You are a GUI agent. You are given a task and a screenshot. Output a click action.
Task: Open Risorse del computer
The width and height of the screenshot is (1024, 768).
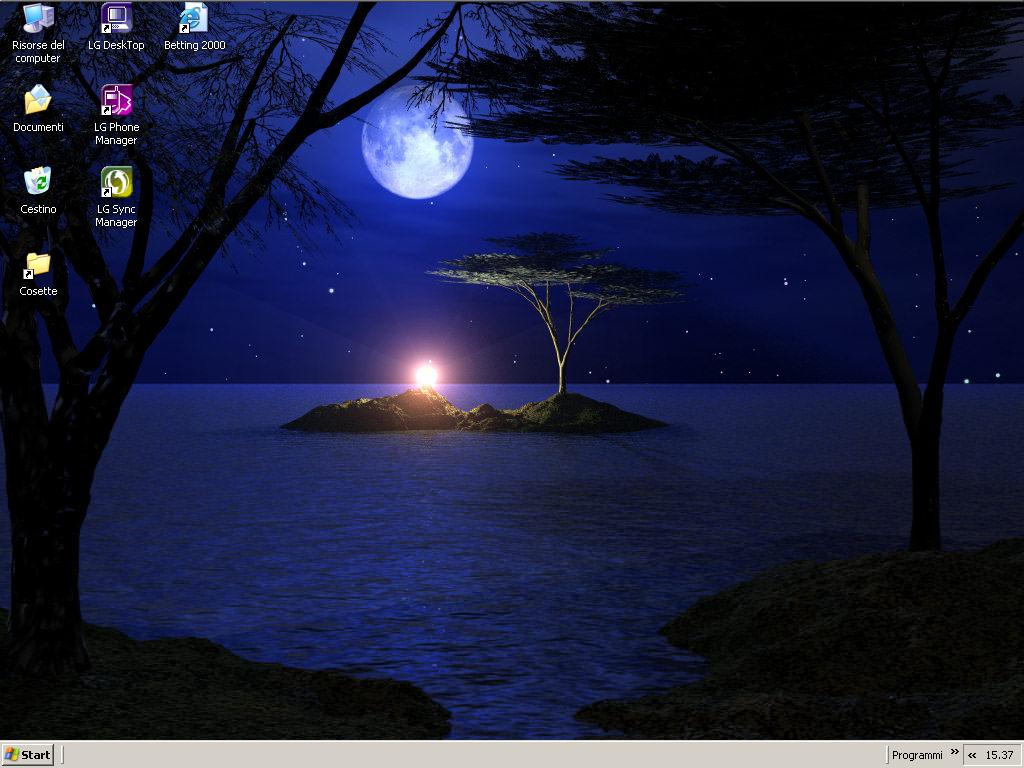37,20
